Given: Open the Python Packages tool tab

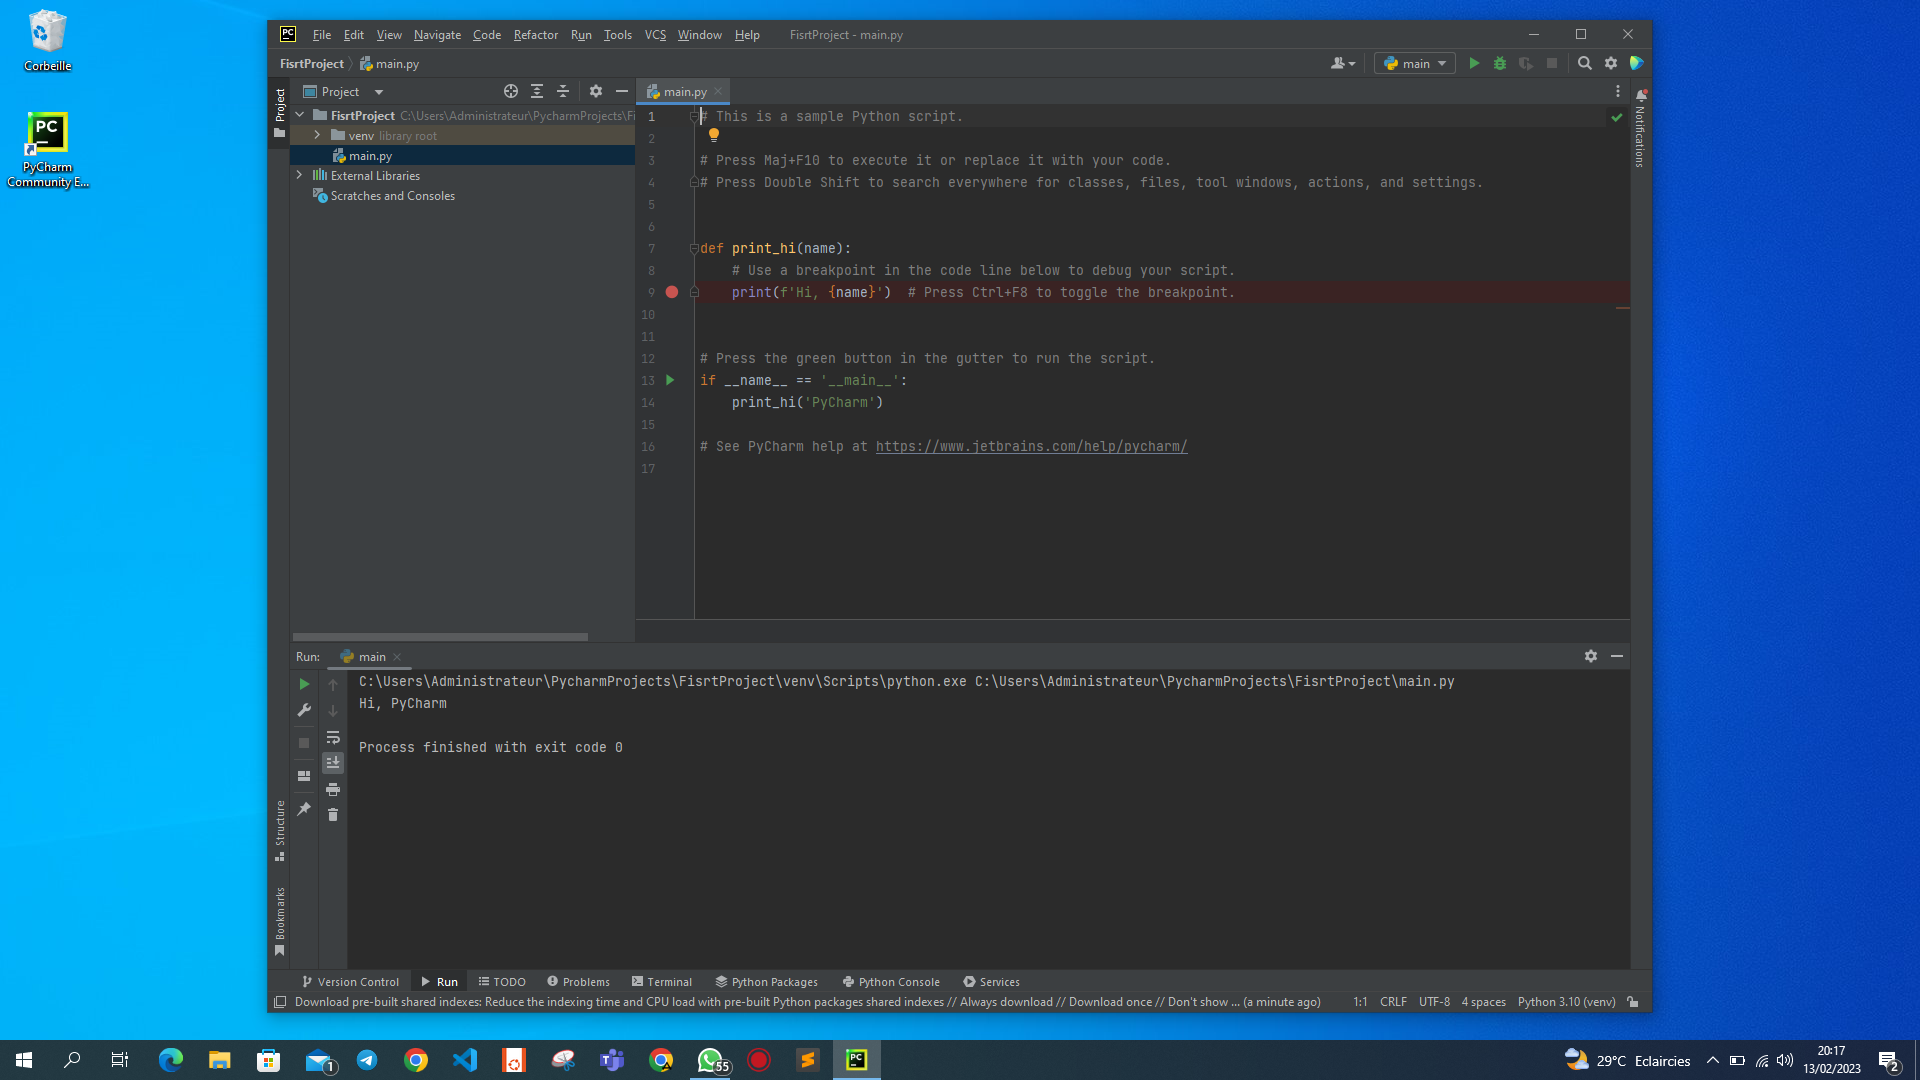Looking at the screenshot, I should pyautogui.click(x=767, y=982).
